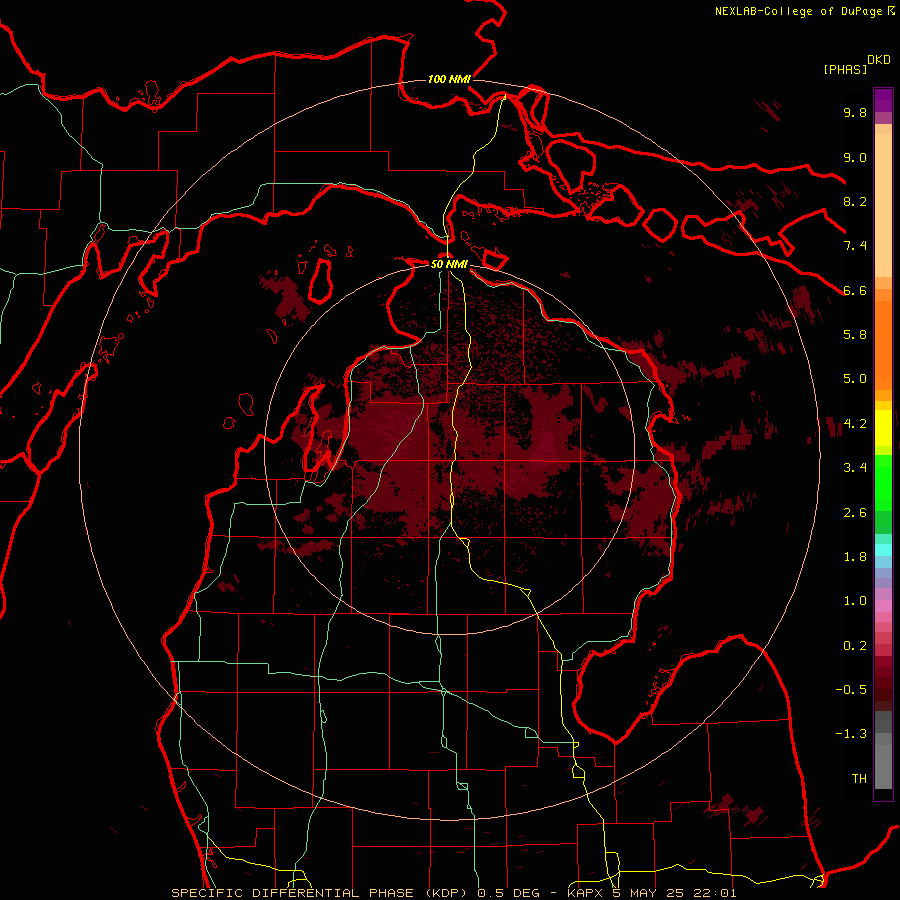This screenshot has height=900, width=900.
Task: Click the 3.4 value on the color scale
Action: (x=855, y=468)
